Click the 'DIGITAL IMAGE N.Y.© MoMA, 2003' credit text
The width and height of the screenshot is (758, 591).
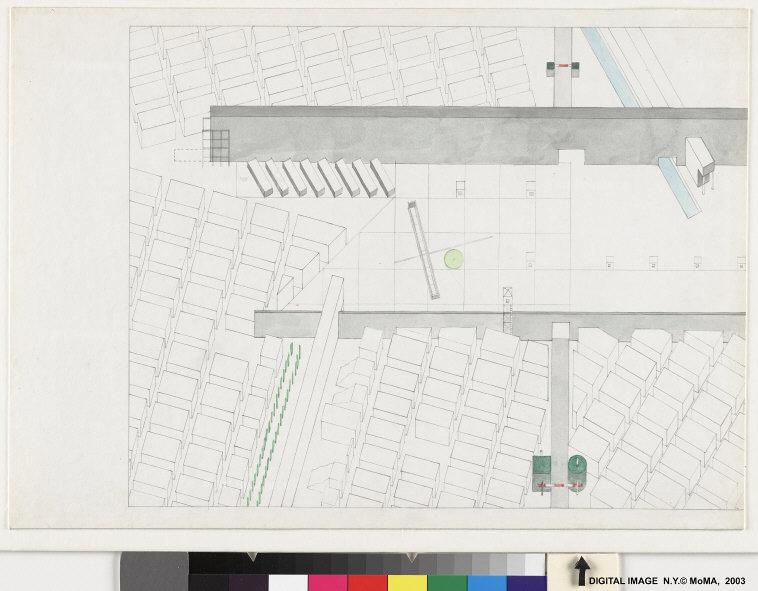[x=667, y=581]
